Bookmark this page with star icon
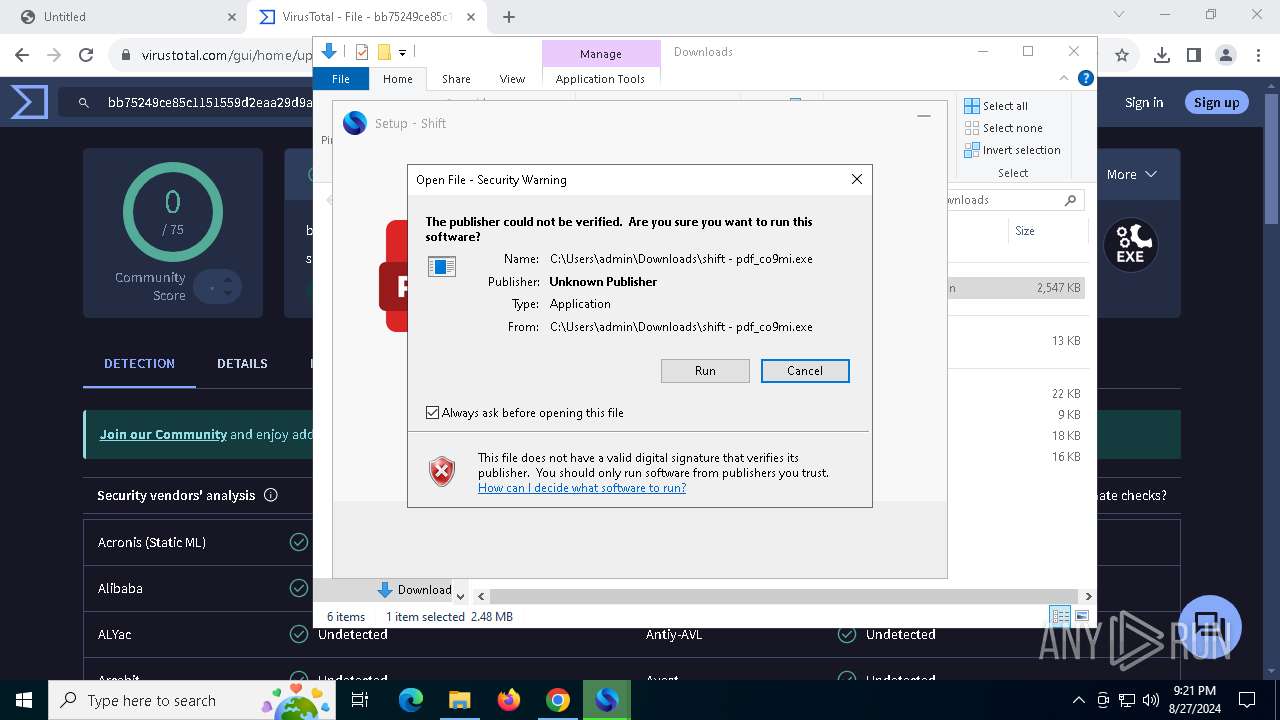This screenshot has height=720, width=1280. pyautogui.click(x=1122, y=55)
